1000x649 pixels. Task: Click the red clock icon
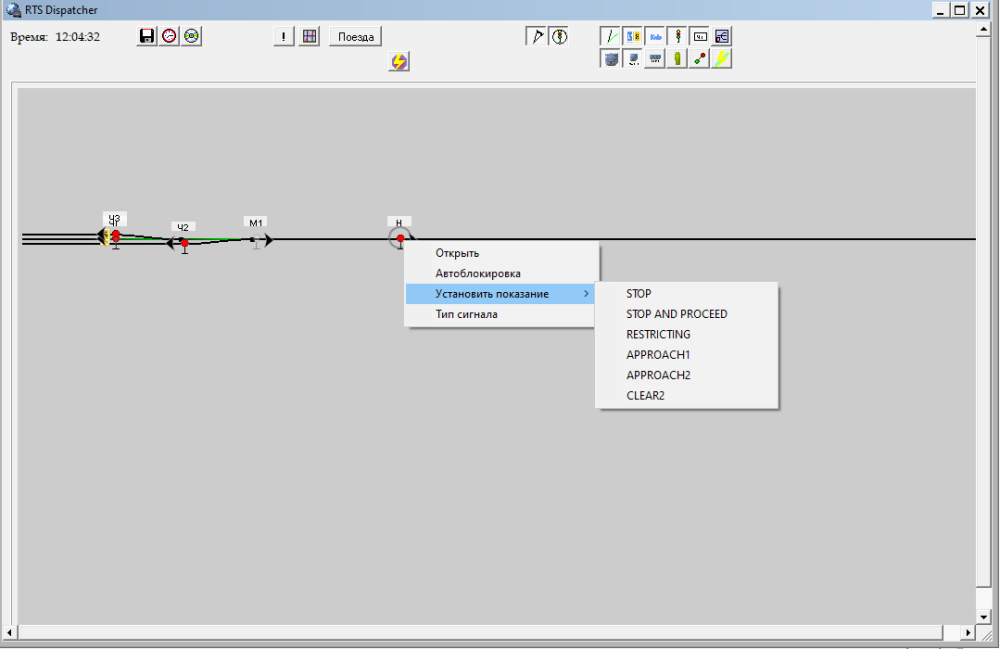(169, 36)
